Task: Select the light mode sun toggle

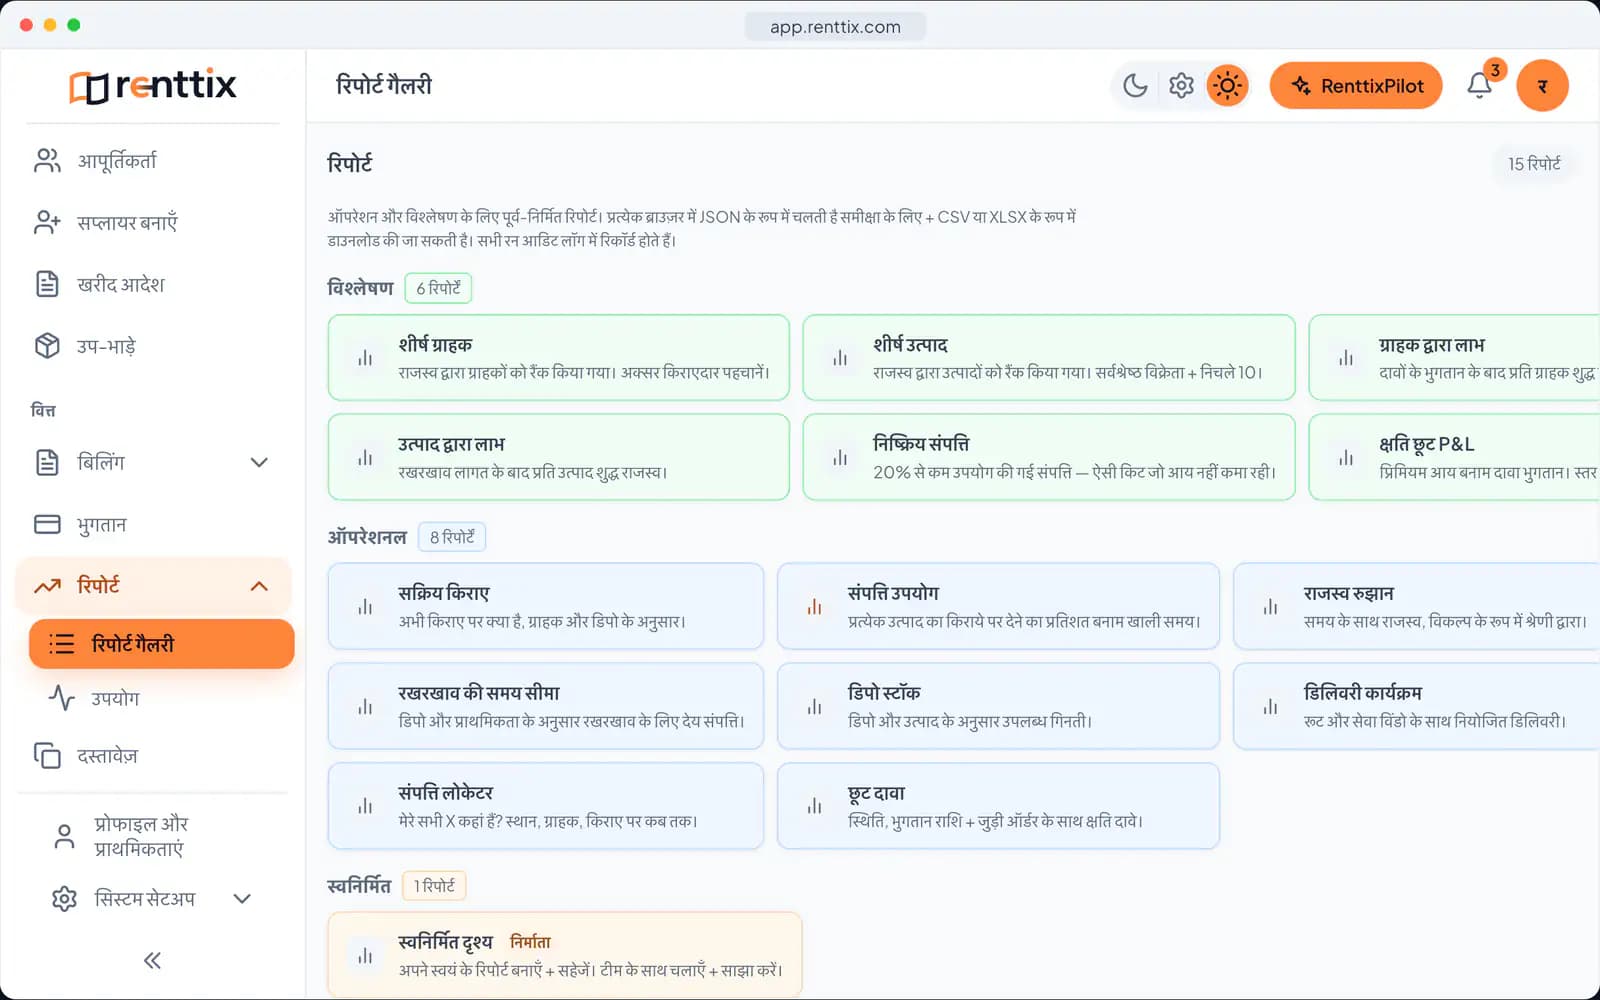Action: pyautogui.click(x=1227, y=86)
